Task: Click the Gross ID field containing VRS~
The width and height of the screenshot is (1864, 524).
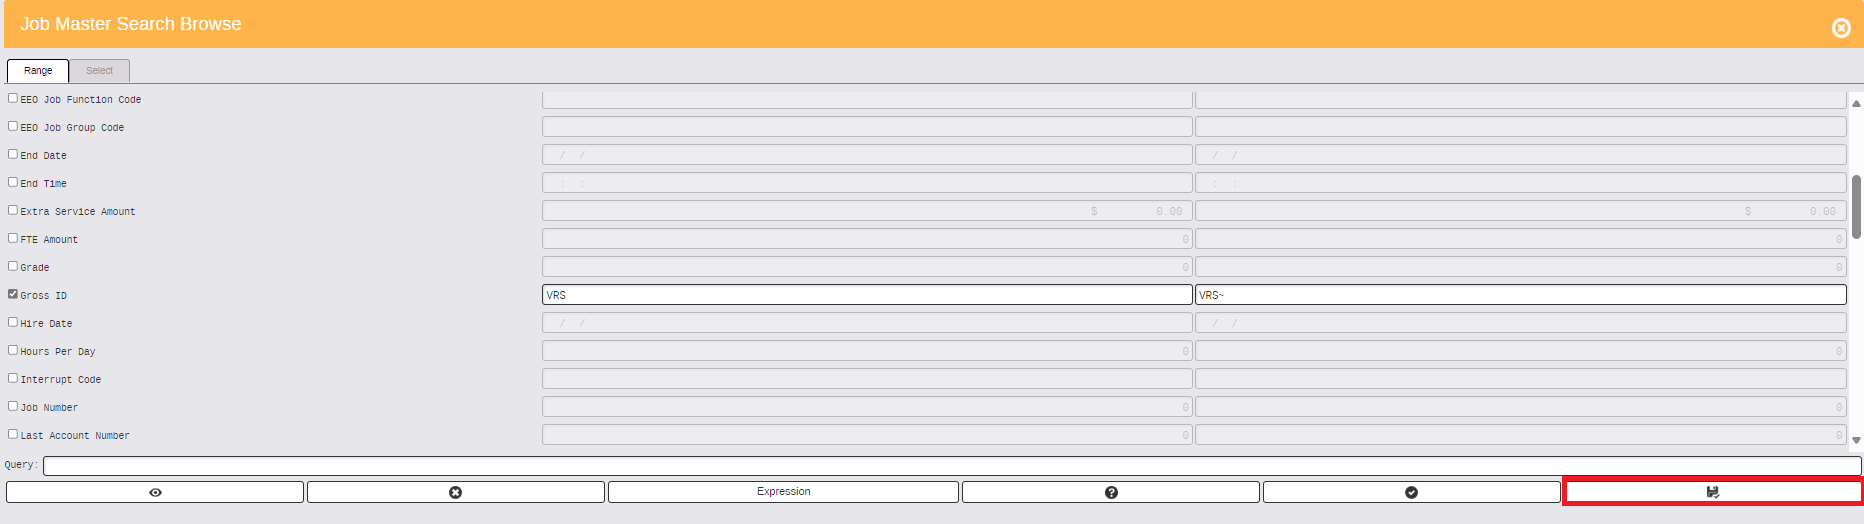Action: (x=1520, y=295)
